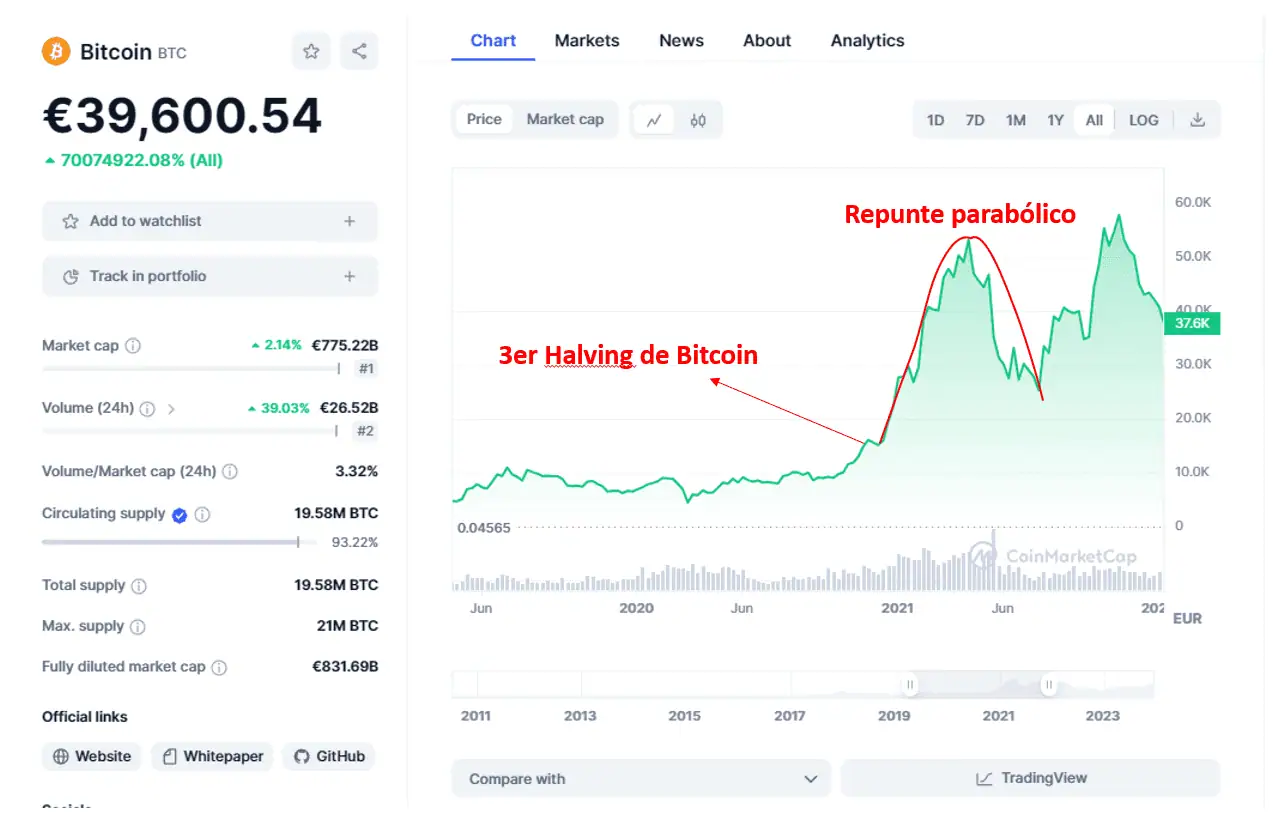Click plus icon on Track in portfolio
Viewport: 1273px width, 831px height.
click(349, 276)
